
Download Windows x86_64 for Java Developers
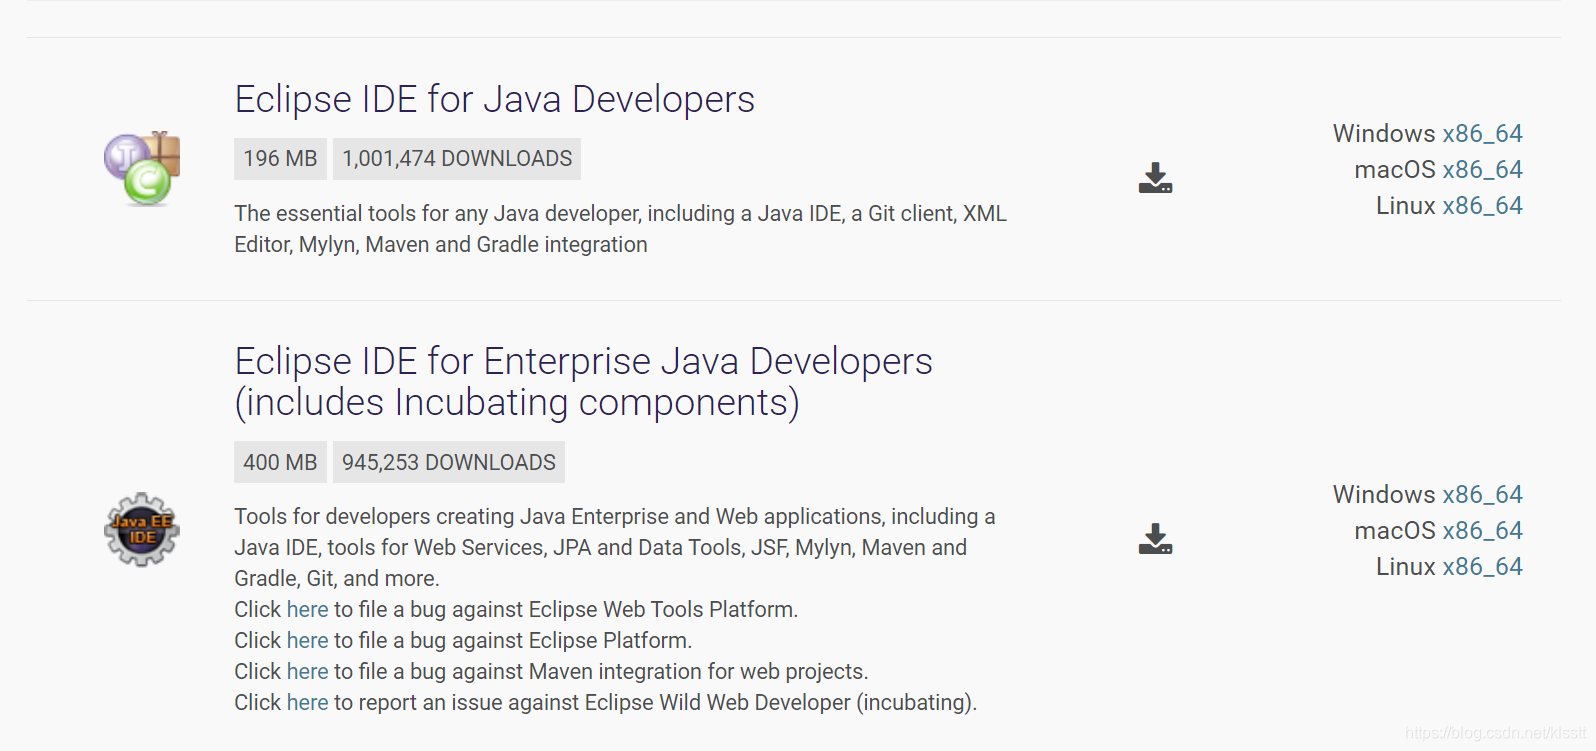tap(1482, 133)
